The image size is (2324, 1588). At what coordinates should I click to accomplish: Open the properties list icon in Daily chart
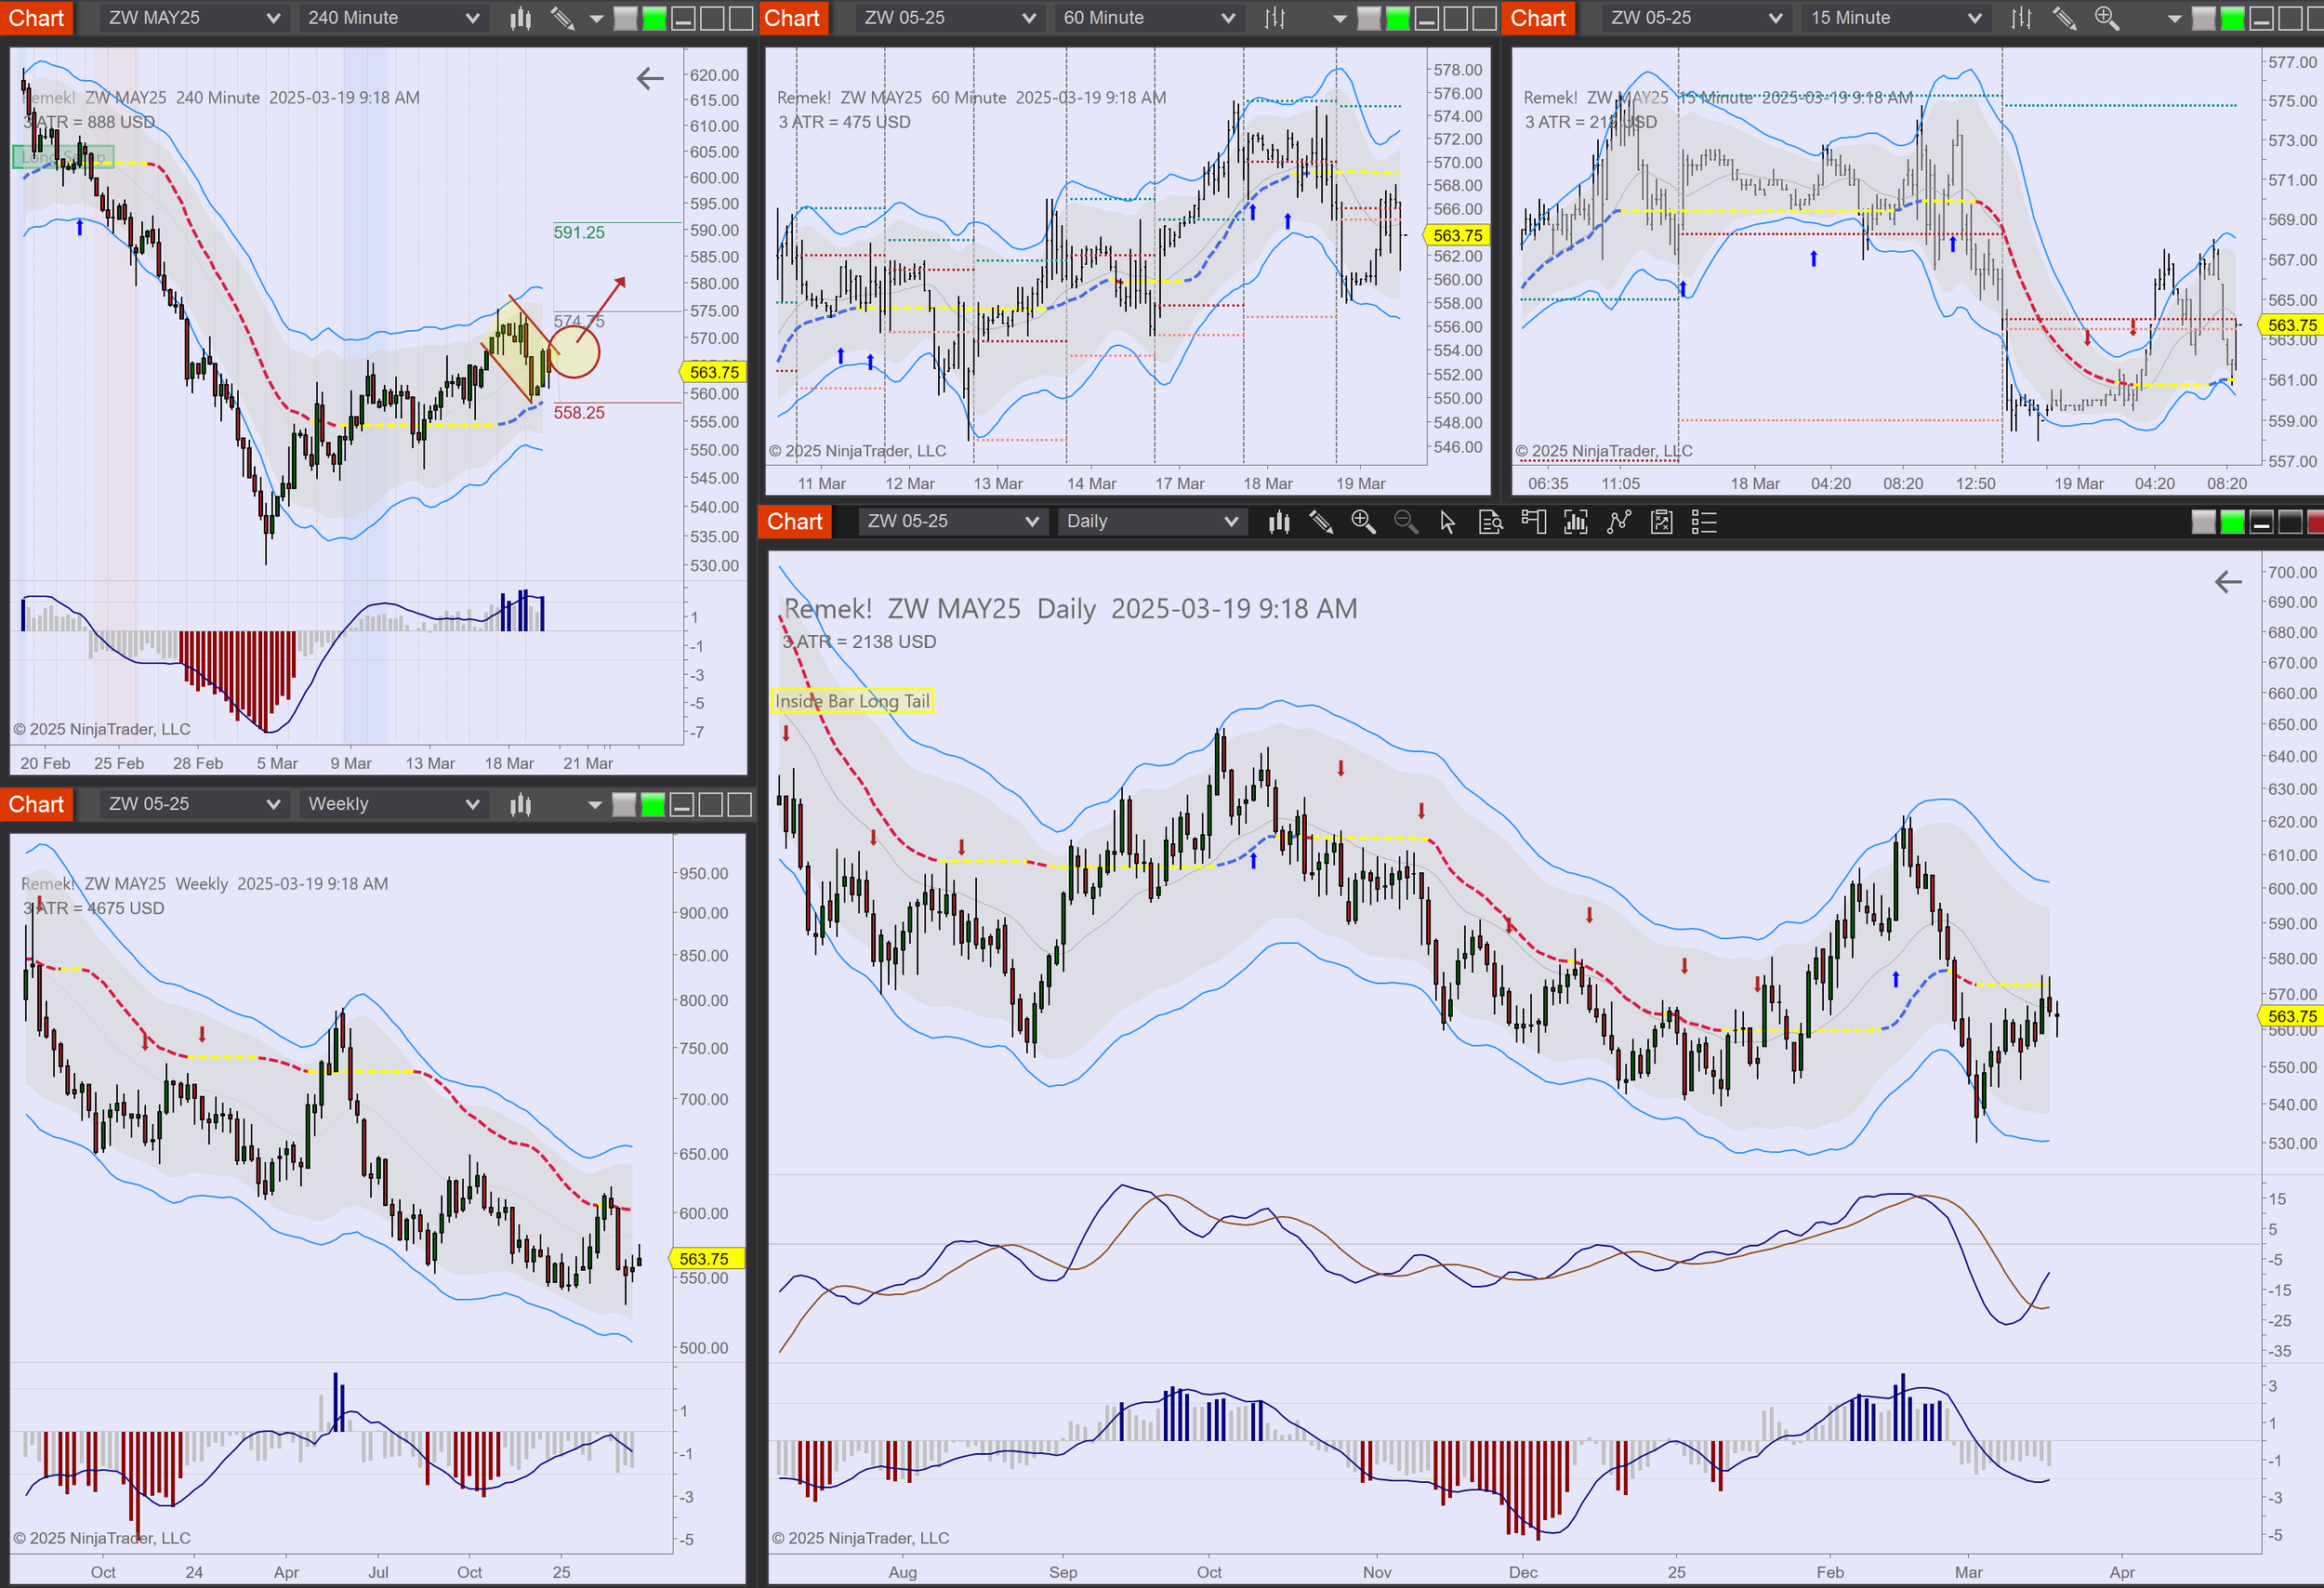pyautogui.click(x=1703, y=522)
